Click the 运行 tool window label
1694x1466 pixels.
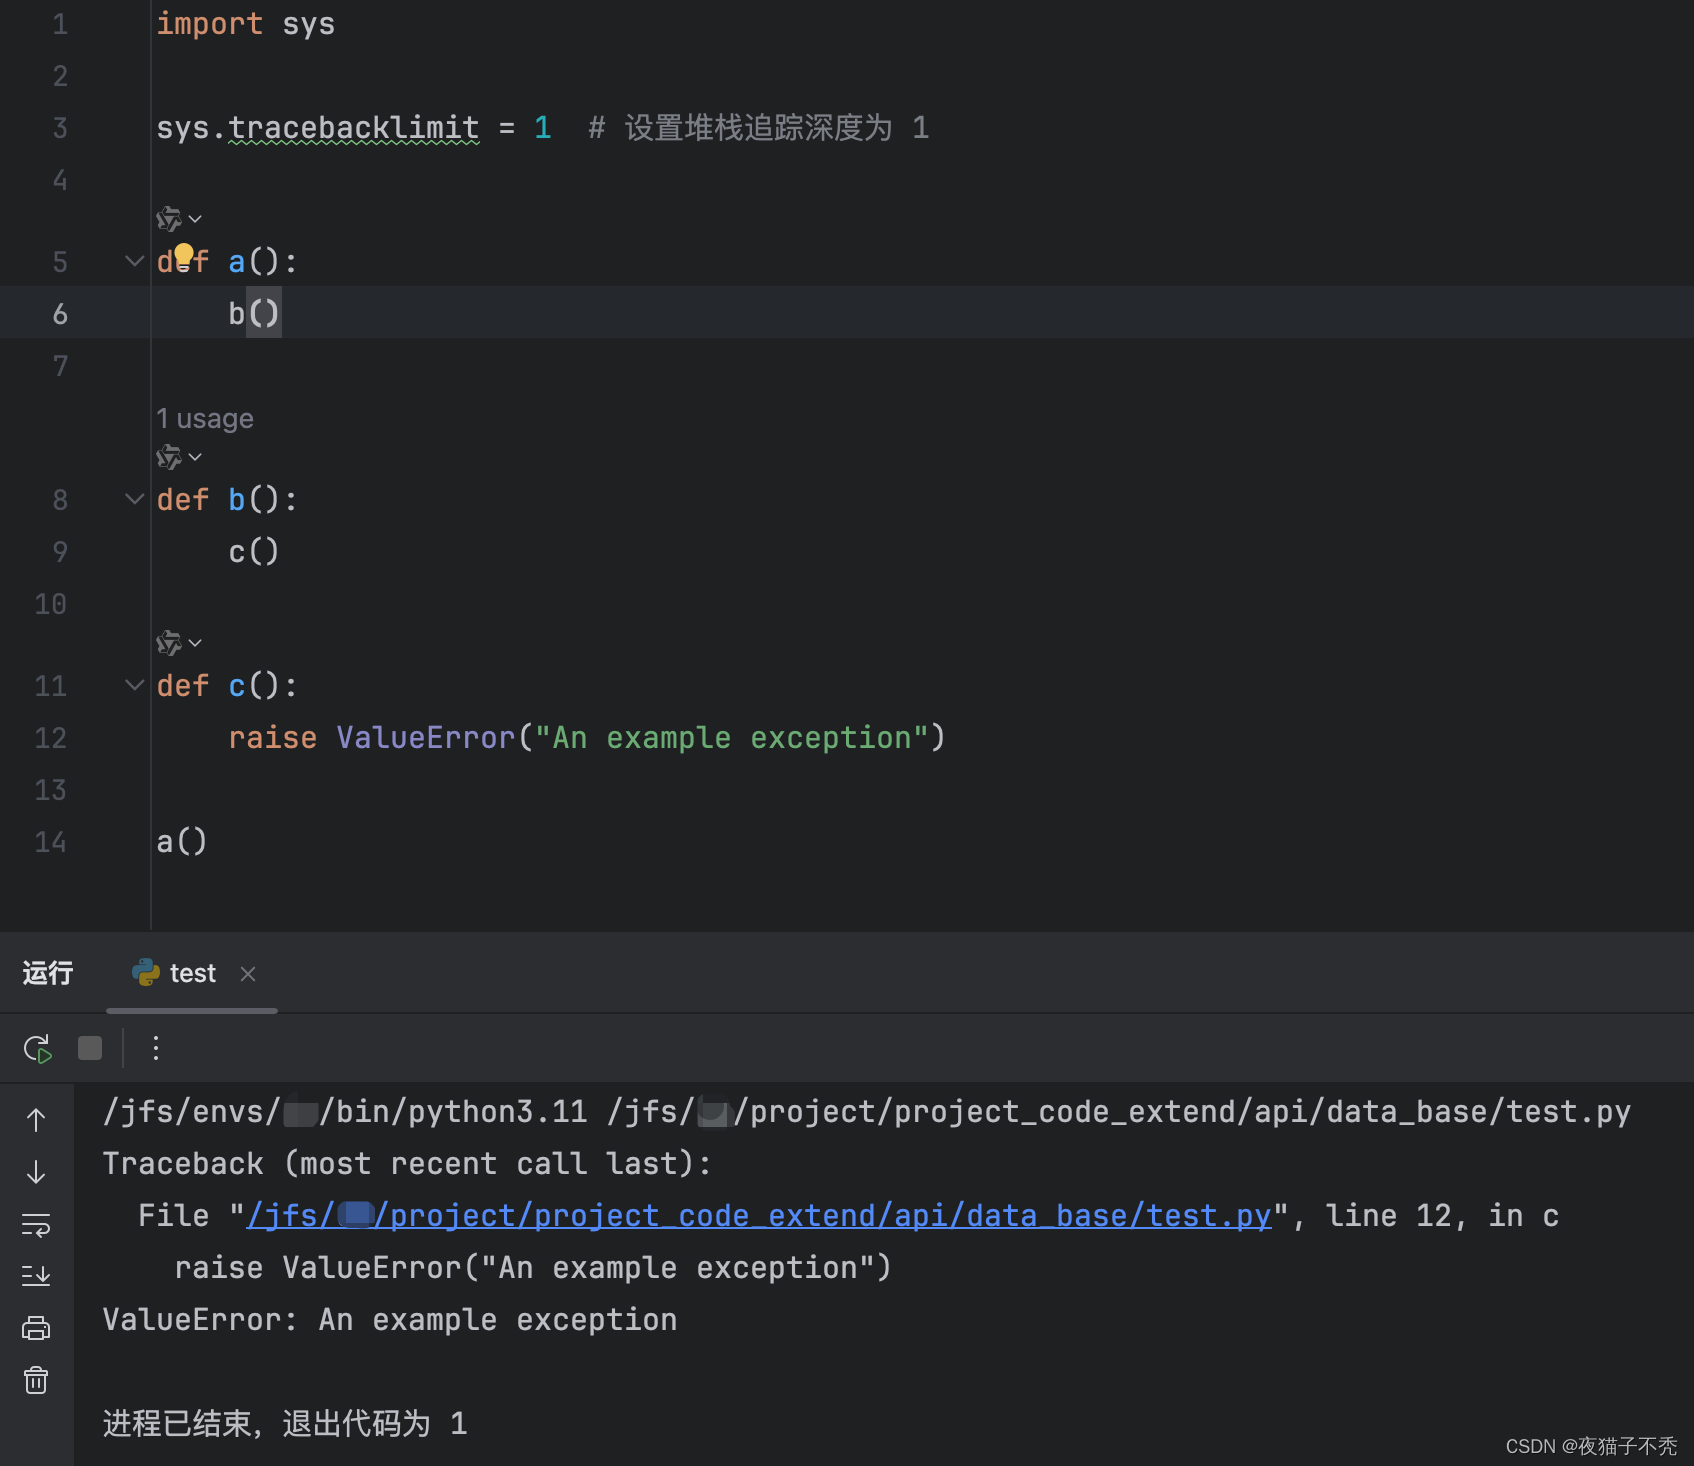pyautogui.click(x=48, y=973)
